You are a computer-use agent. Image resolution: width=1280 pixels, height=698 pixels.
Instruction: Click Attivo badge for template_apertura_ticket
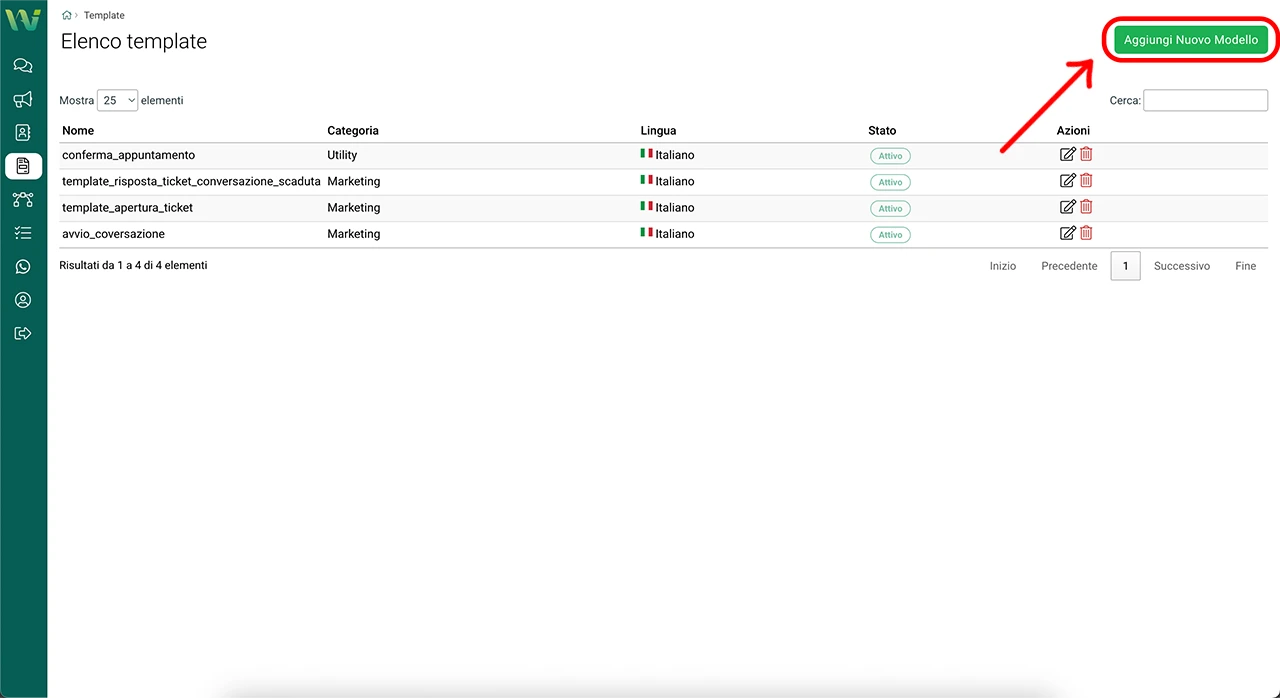pos(890,208)
